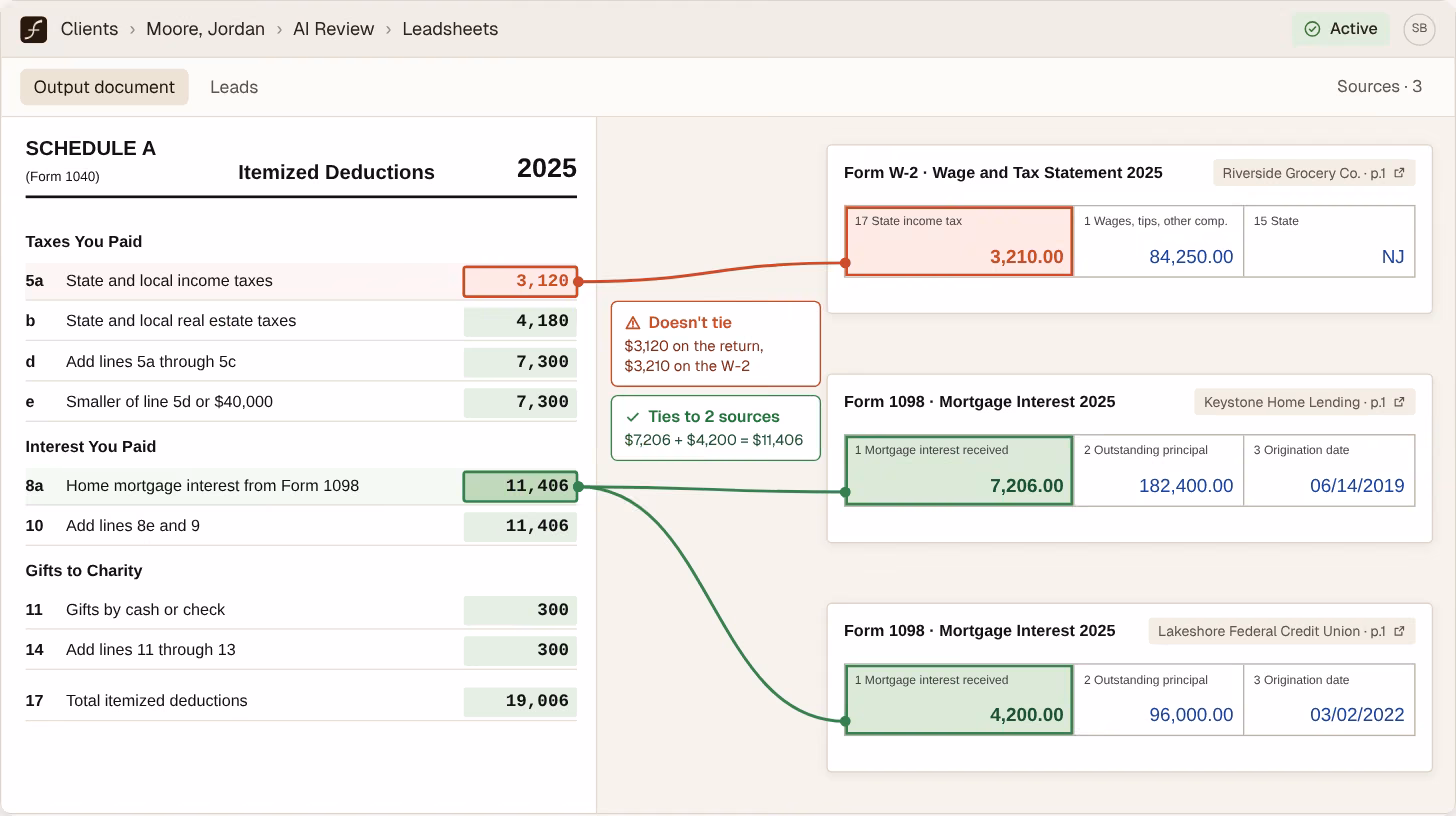This screenshot has height=816, width=1456.
Task: Select line 5a value 3,120
Action: [x=520, y=281]
